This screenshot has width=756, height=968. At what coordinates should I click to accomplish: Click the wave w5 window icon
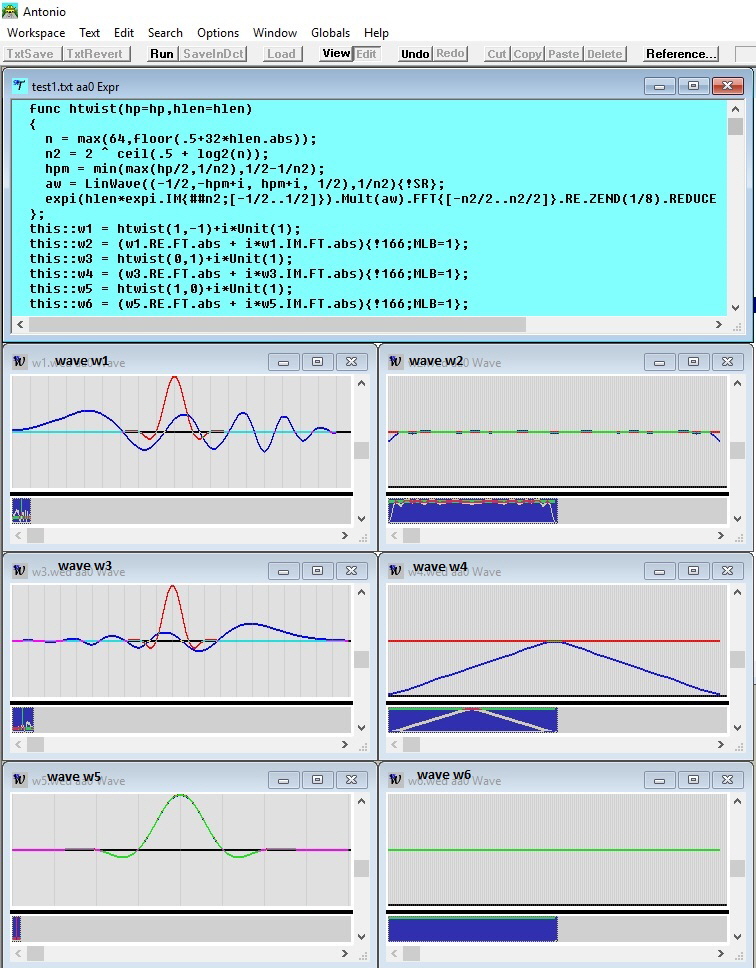19,780
